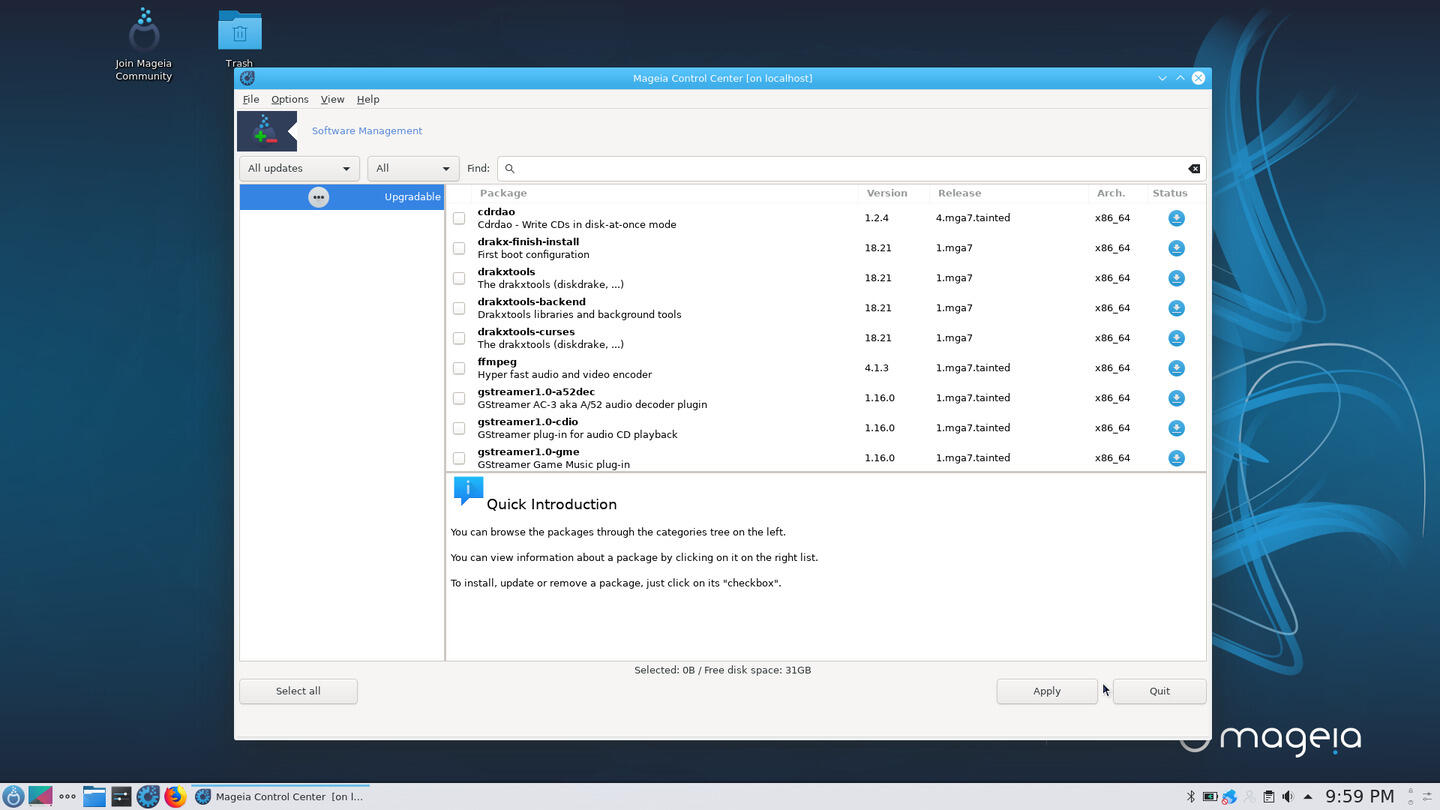
Task: Open the View menu
Action: [332, 100]
